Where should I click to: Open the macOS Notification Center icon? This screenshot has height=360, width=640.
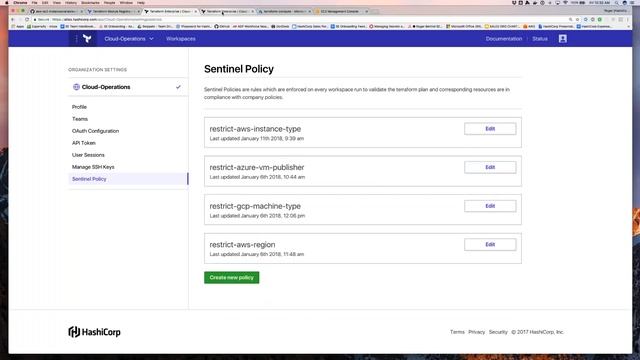632,2
